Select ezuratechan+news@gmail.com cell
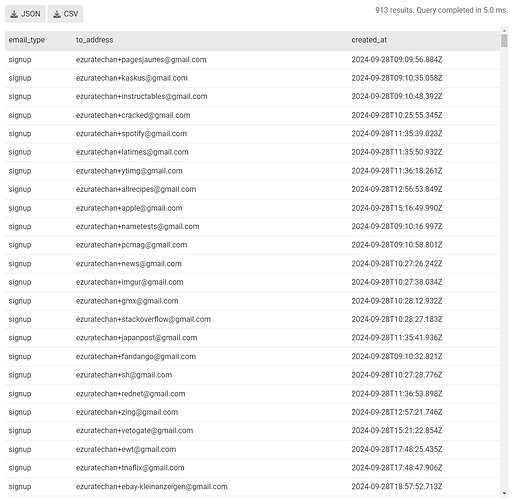Image resolution: width=513 pixels, height=500 pixels. (x=129, y=264)
